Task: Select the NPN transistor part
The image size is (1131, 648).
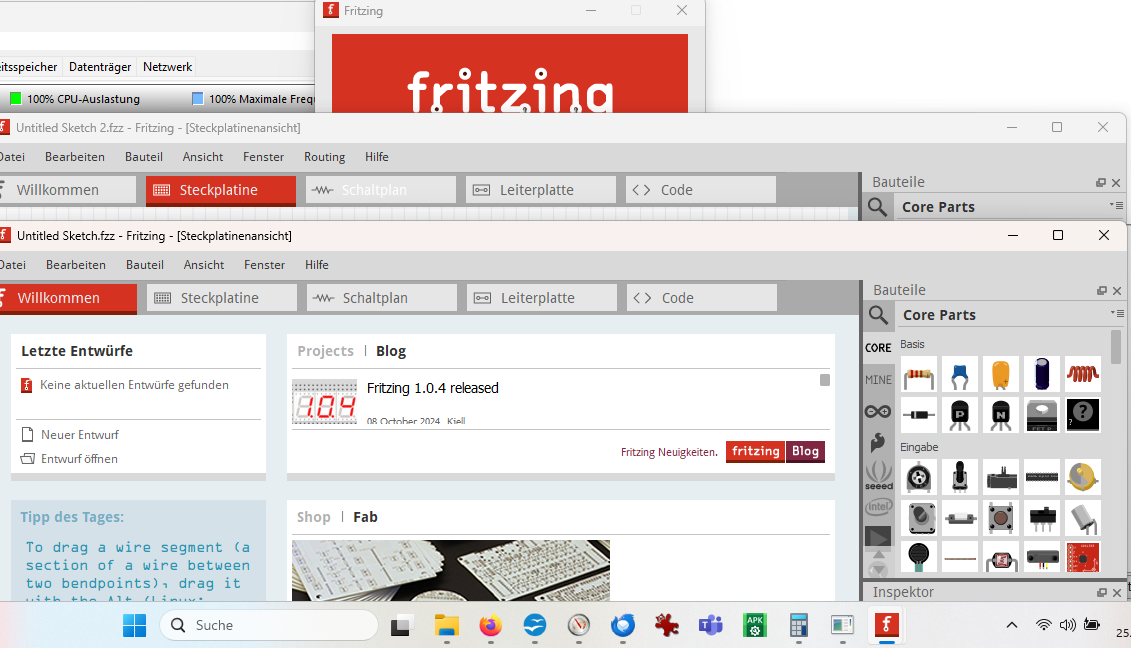Action: click(x=1000, y=414)
